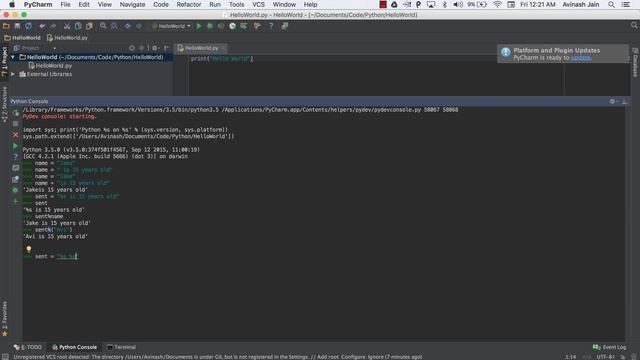This screenshot has height=360, width=640.
Task: Open the Tools menu
Action: [x=236, y=4]
